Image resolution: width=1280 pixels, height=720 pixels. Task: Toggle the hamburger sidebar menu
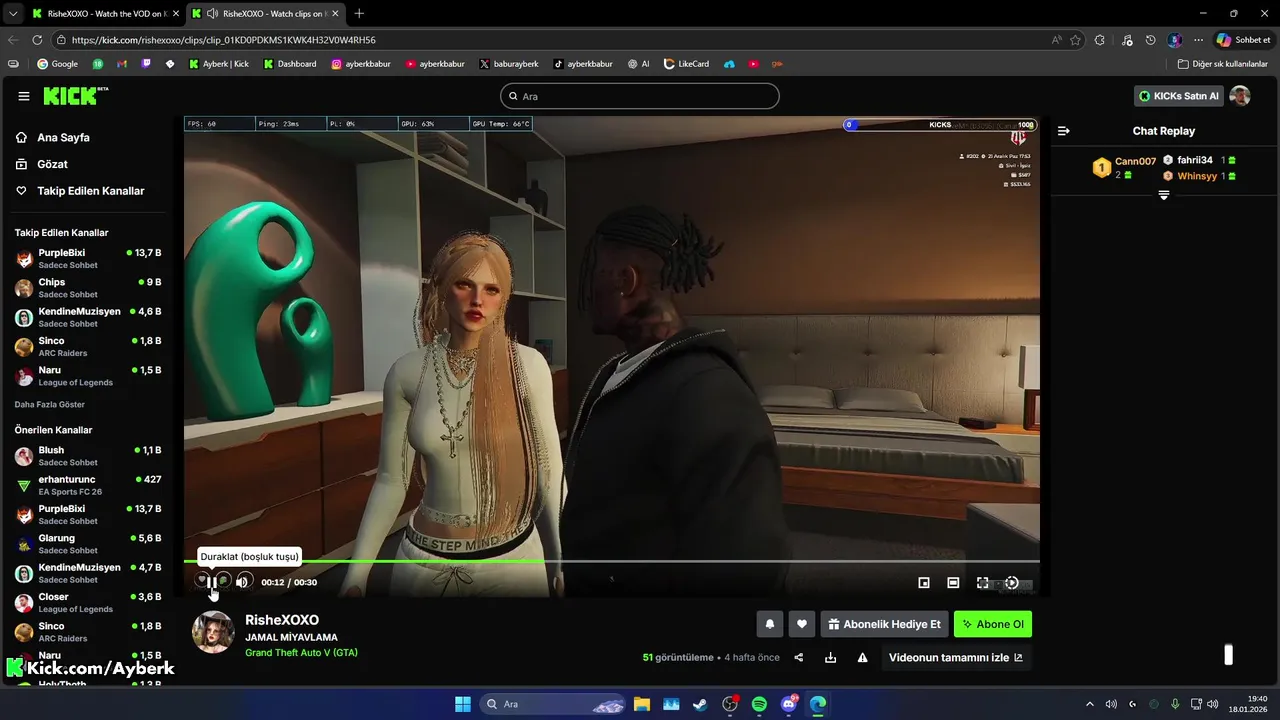pyautogui.click(x=24, y=96)
